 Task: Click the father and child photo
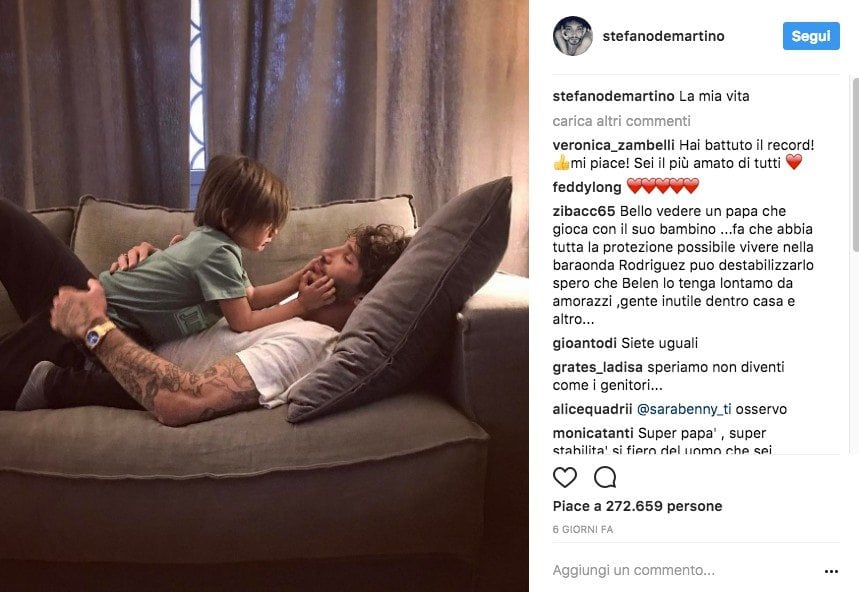tap(264, 296)
